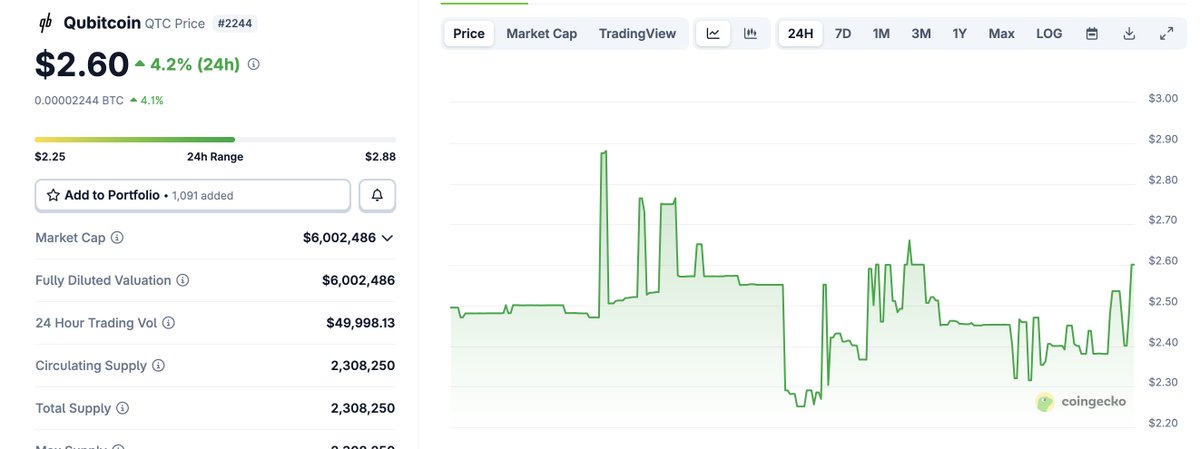
Task: Select the Market Cap chart tab
Action: 542,33
